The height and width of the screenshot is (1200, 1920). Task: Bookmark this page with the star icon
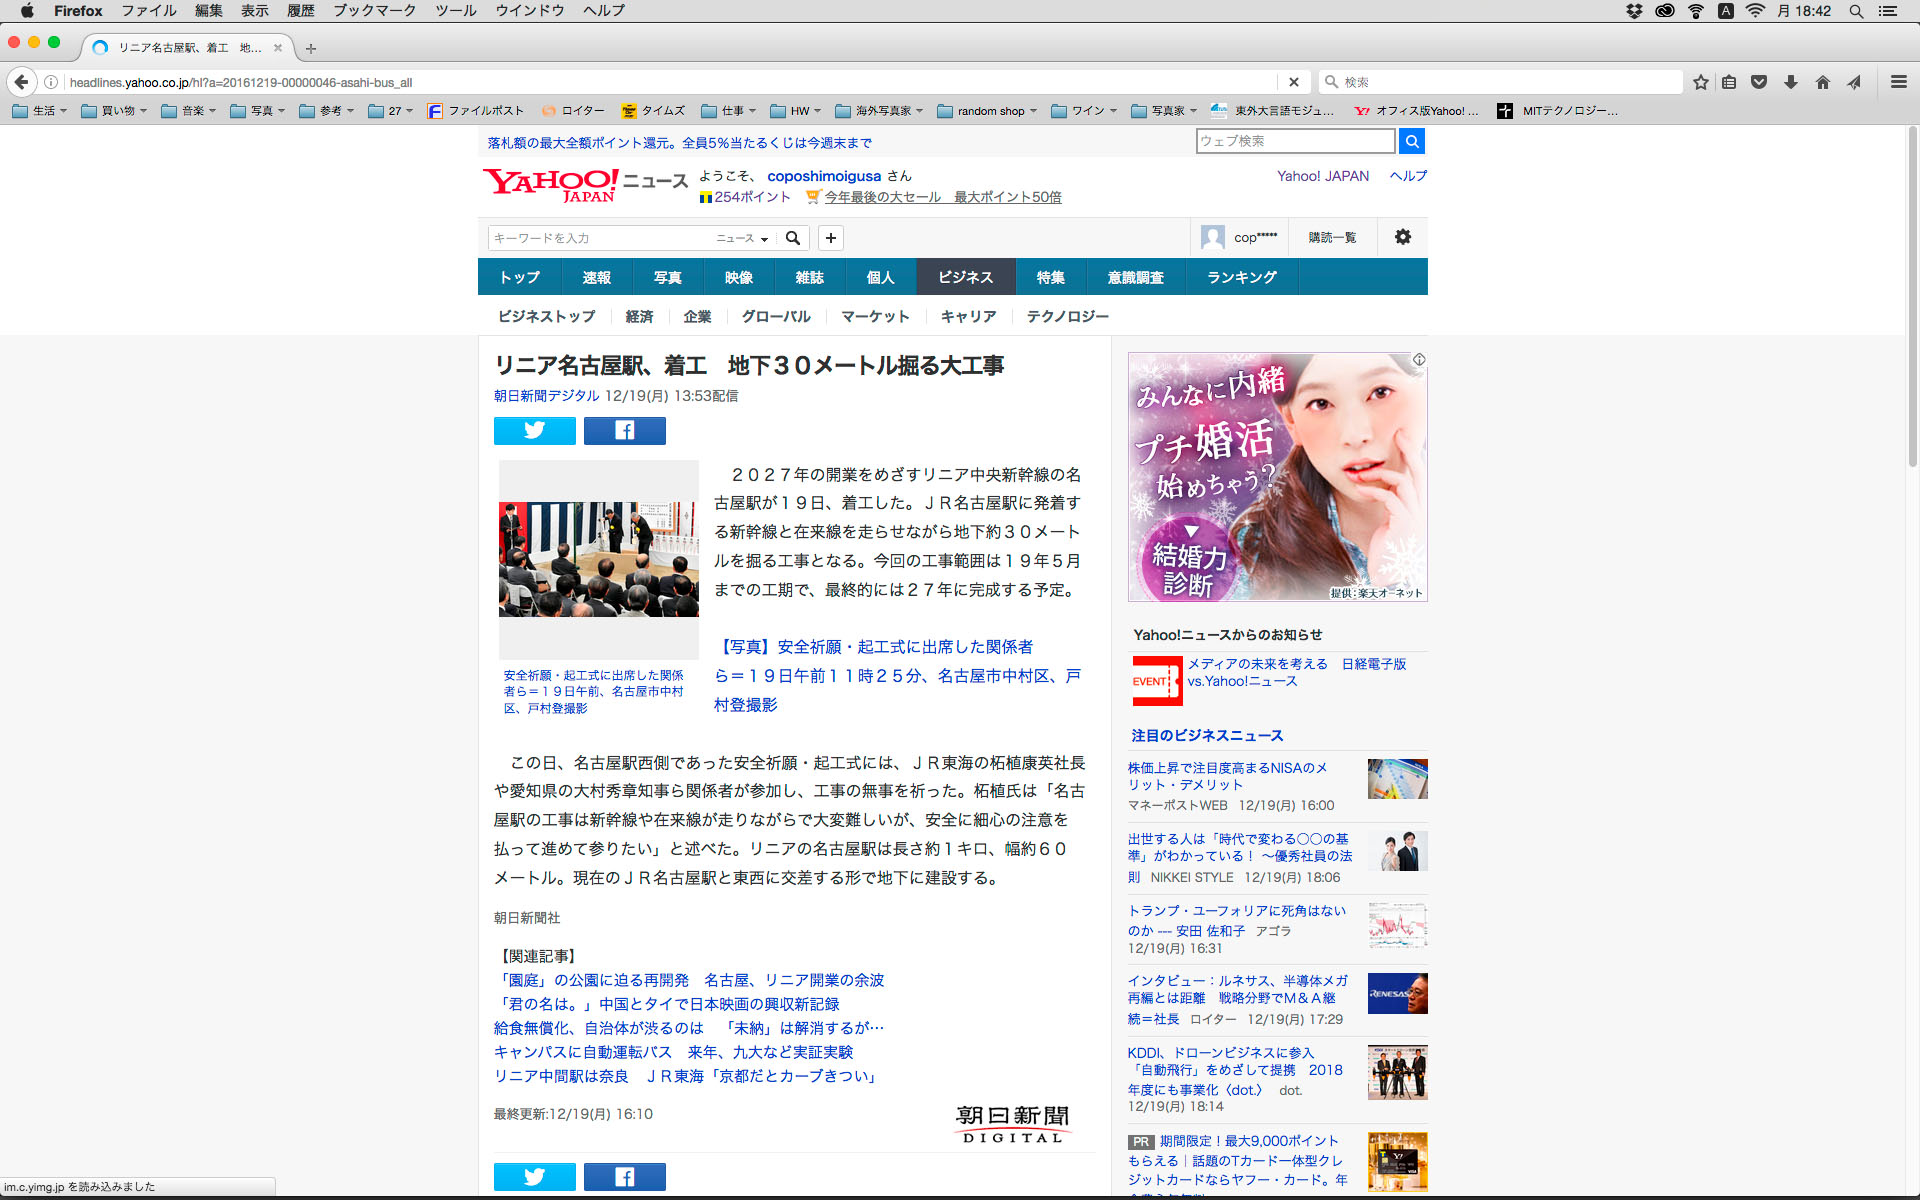pos(1700,82)
